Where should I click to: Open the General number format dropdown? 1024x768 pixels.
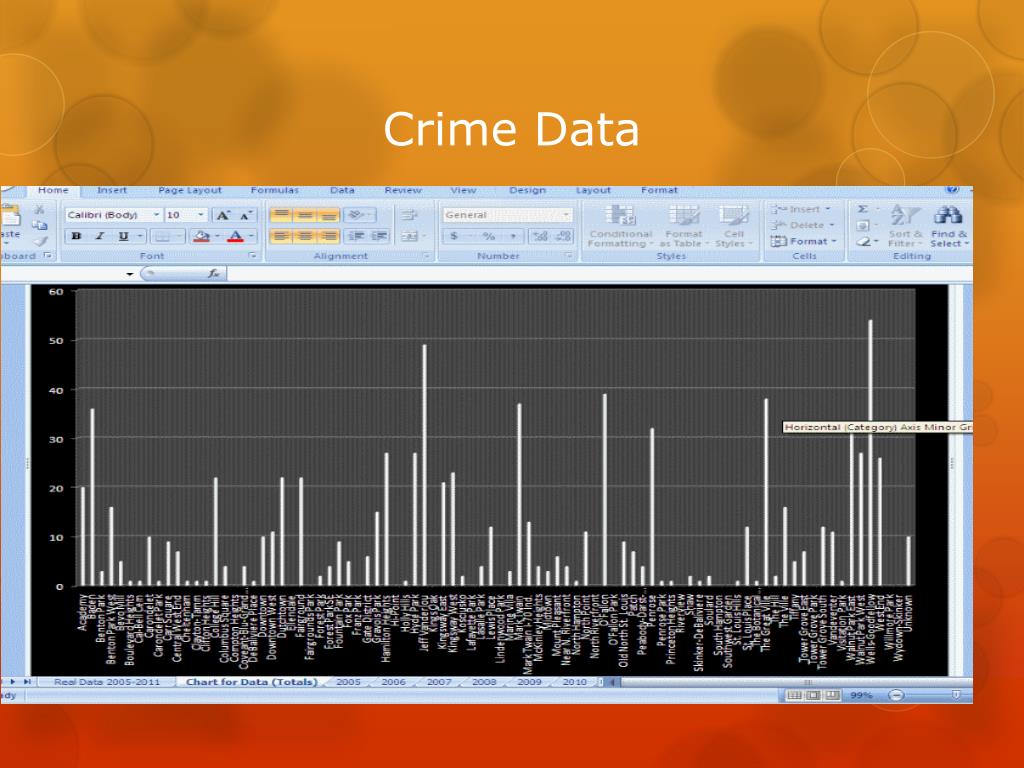point(566,215)
